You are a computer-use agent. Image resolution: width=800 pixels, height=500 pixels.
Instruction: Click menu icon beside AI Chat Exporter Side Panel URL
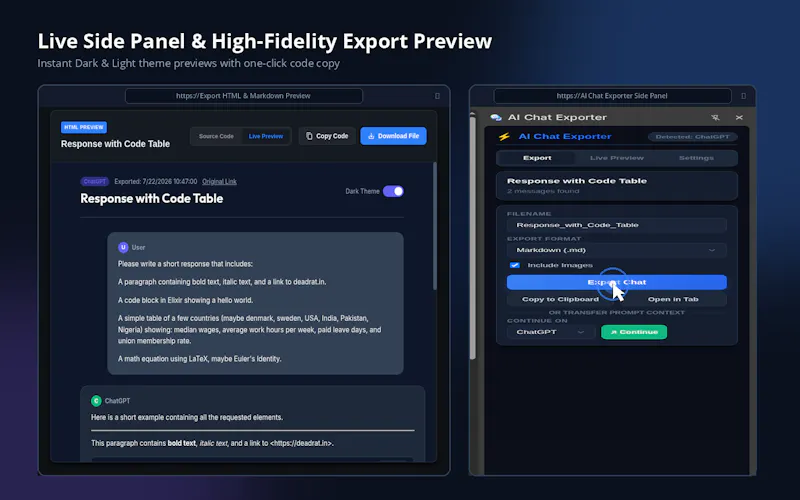pos(743,96)
